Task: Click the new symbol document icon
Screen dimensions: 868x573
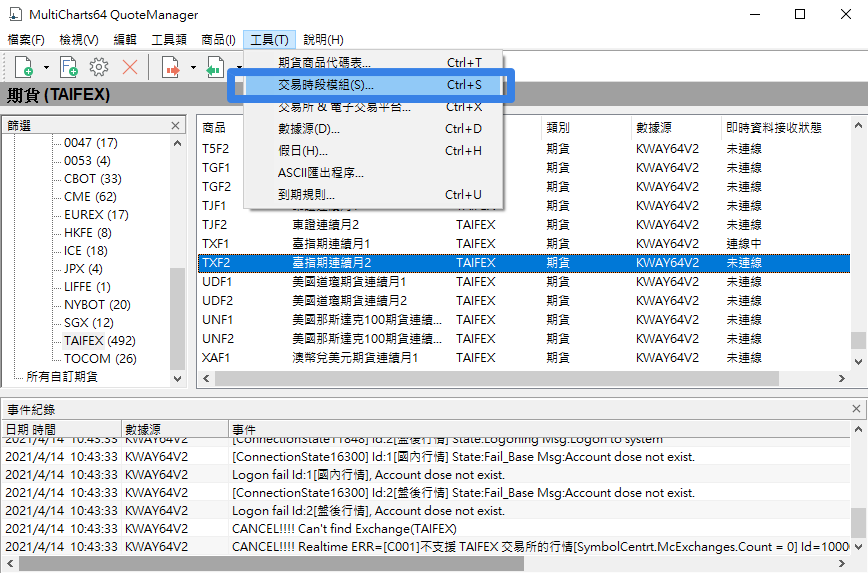Action: tap(24, 68)
